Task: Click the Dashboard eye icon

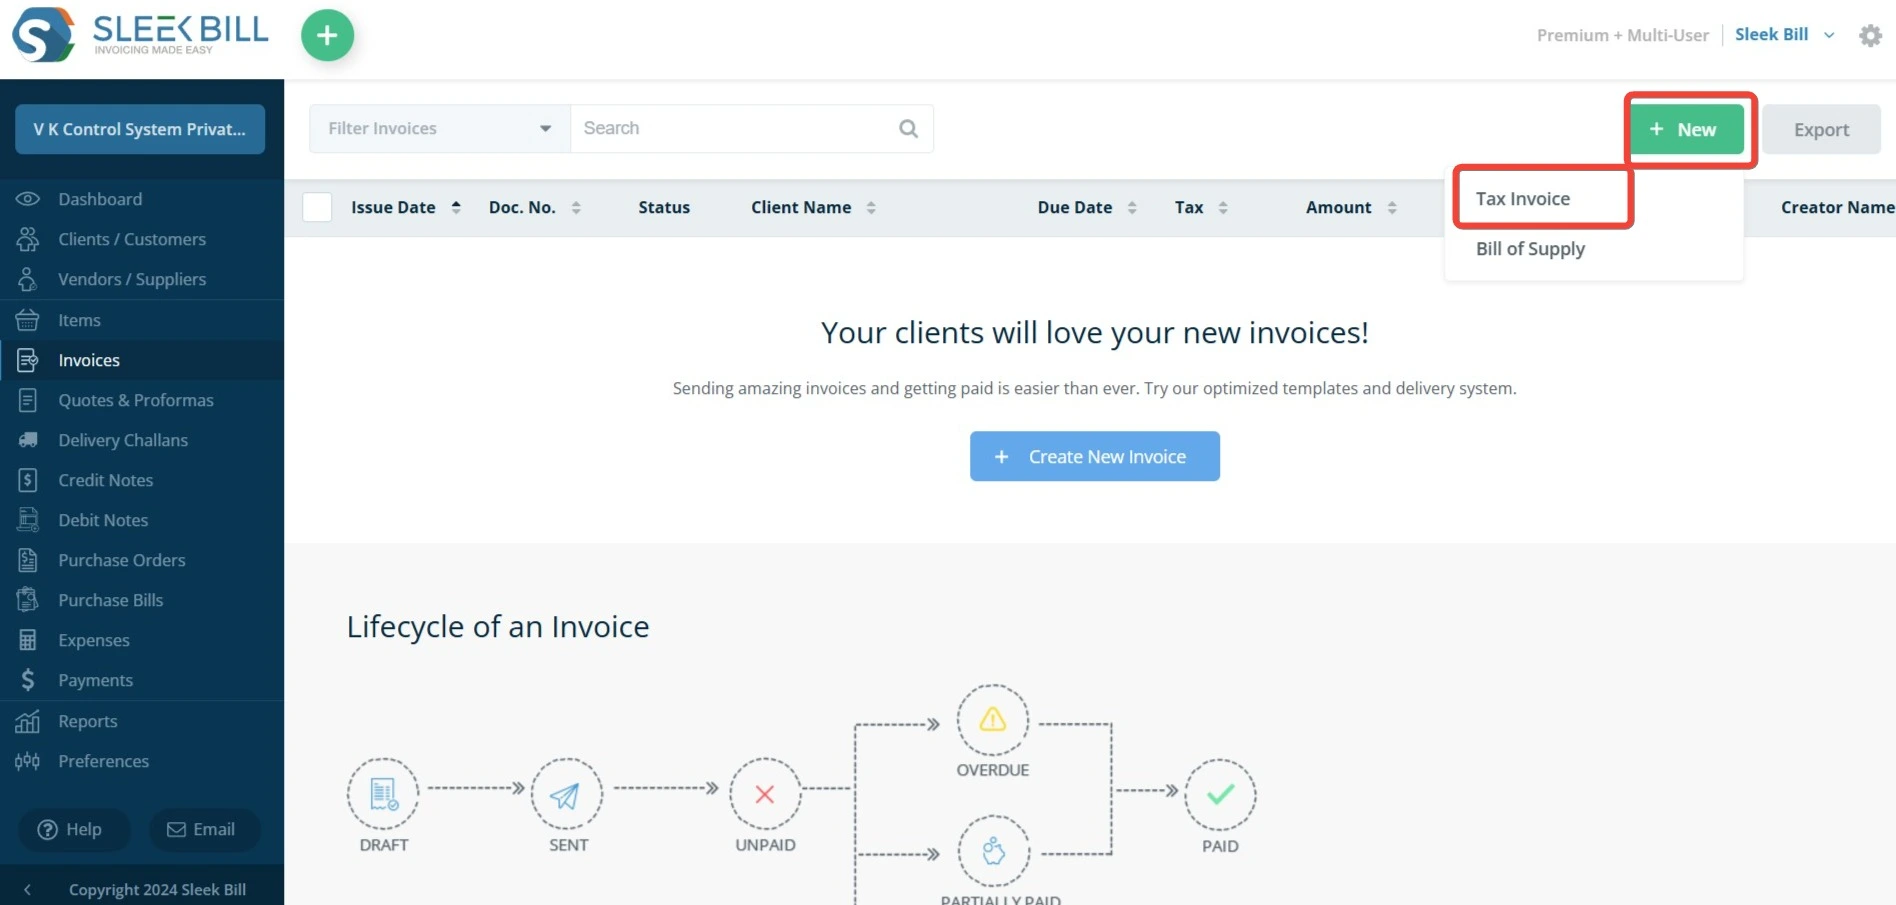Action: tap(28, 199)
